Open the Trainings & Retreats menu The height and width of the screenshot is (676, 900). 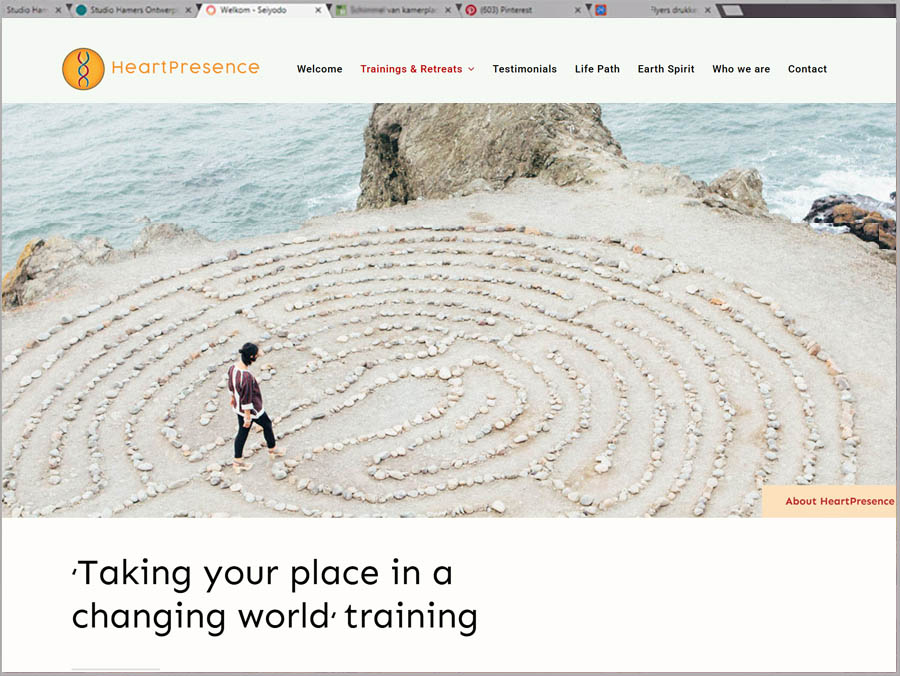[411, 69]
